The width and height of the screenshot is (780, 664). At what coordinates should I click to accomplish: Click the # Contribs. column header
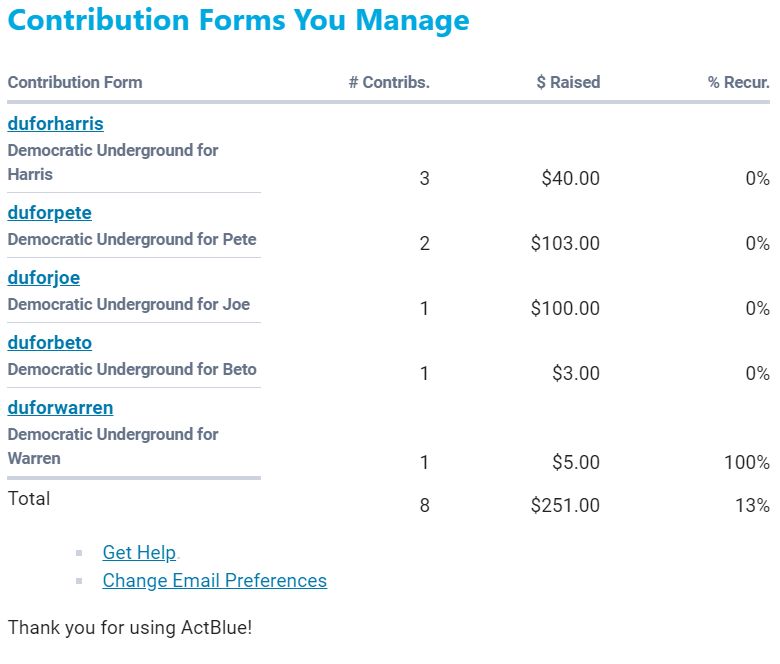click(389, 83)
